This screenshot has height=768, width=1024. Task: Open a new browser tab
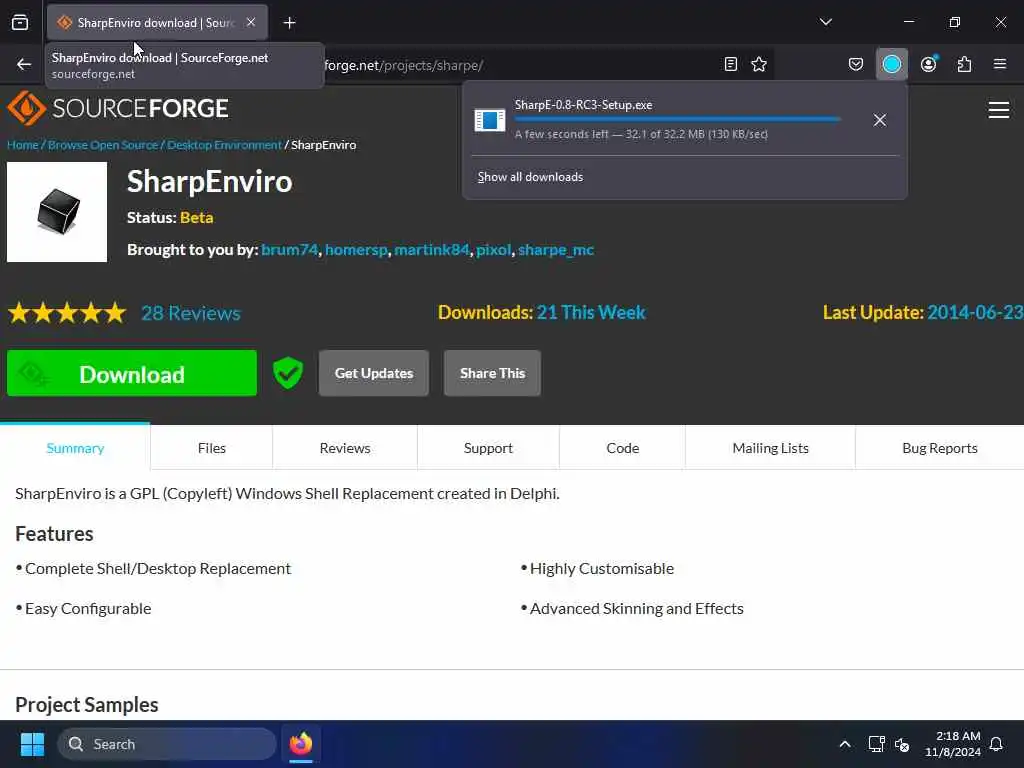tap(289, 23)
